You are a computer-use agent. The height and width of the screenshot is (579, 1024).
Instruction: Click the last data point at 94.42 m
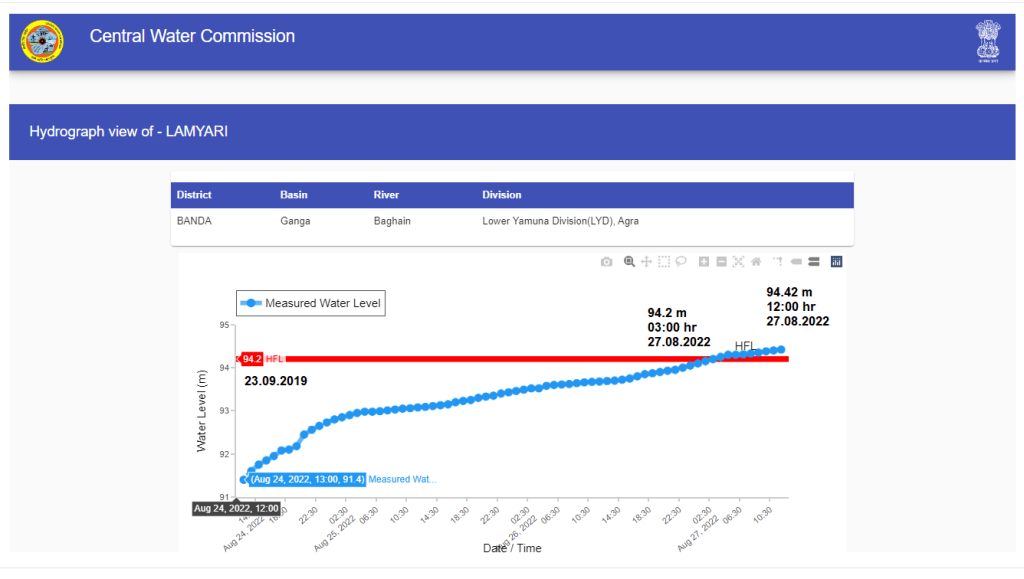tap(780, 350)
